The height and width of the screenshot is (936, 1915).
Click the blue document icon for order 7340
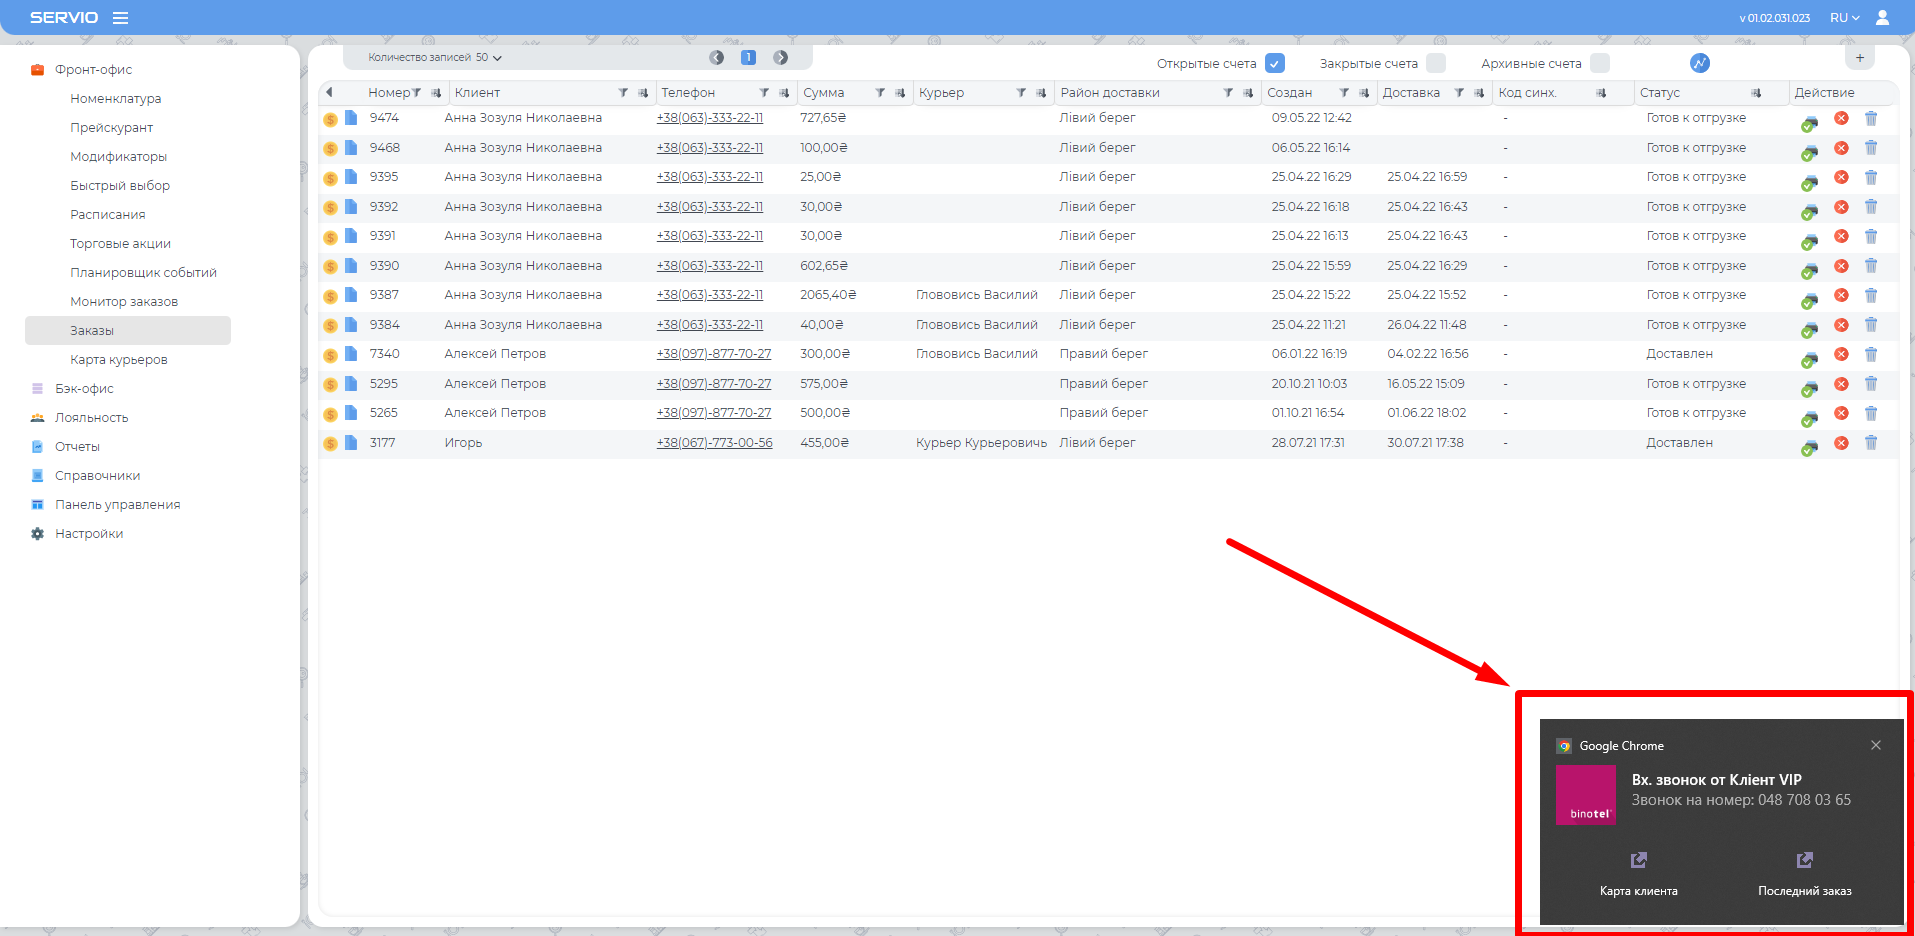351,354
